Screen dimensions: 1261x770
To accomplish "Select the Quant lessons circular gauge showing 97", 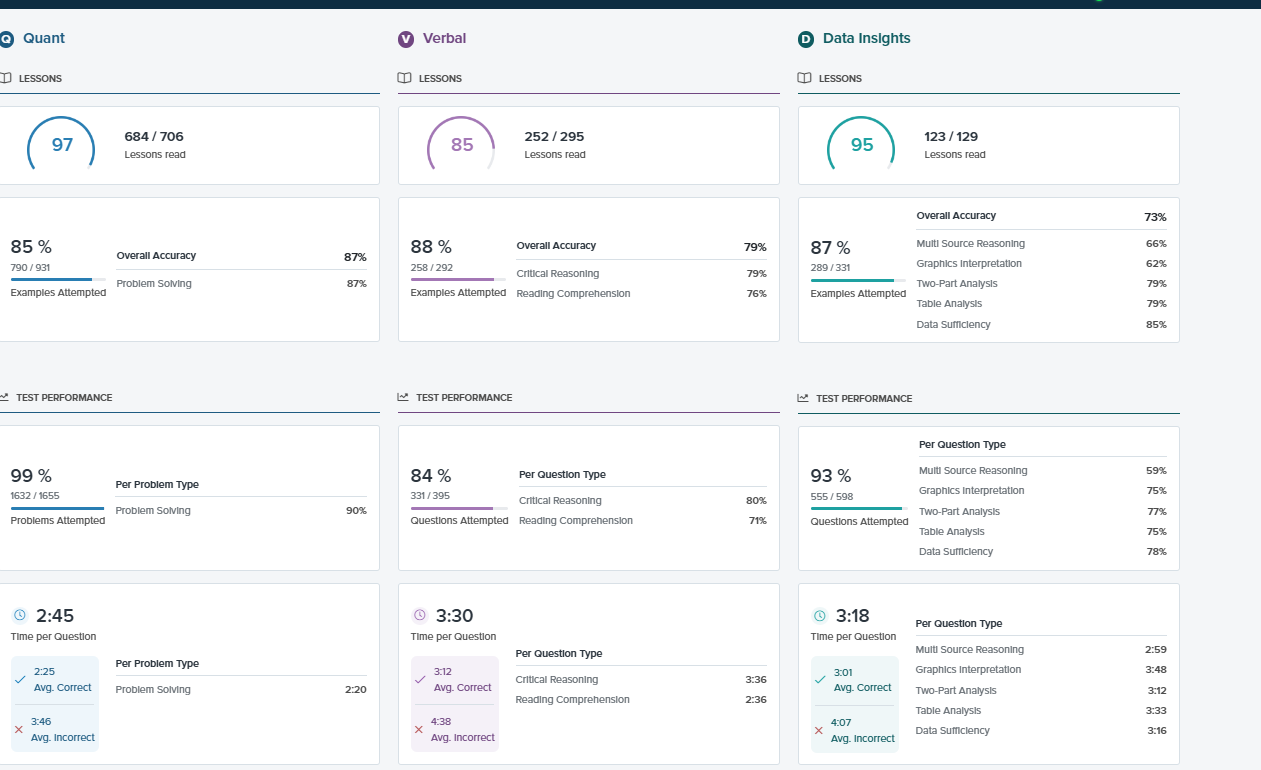I will coord(62,145).
